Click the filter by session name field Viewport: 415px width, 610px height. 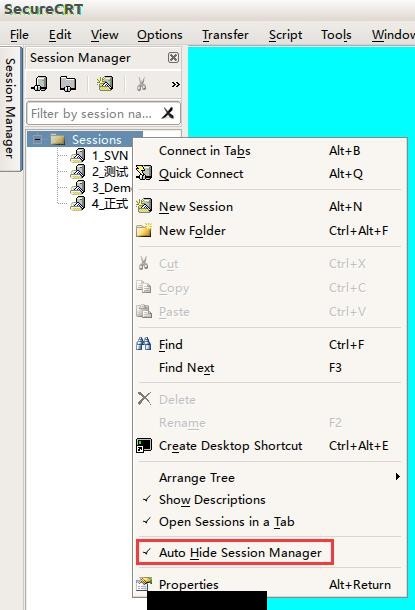(93, 113)
